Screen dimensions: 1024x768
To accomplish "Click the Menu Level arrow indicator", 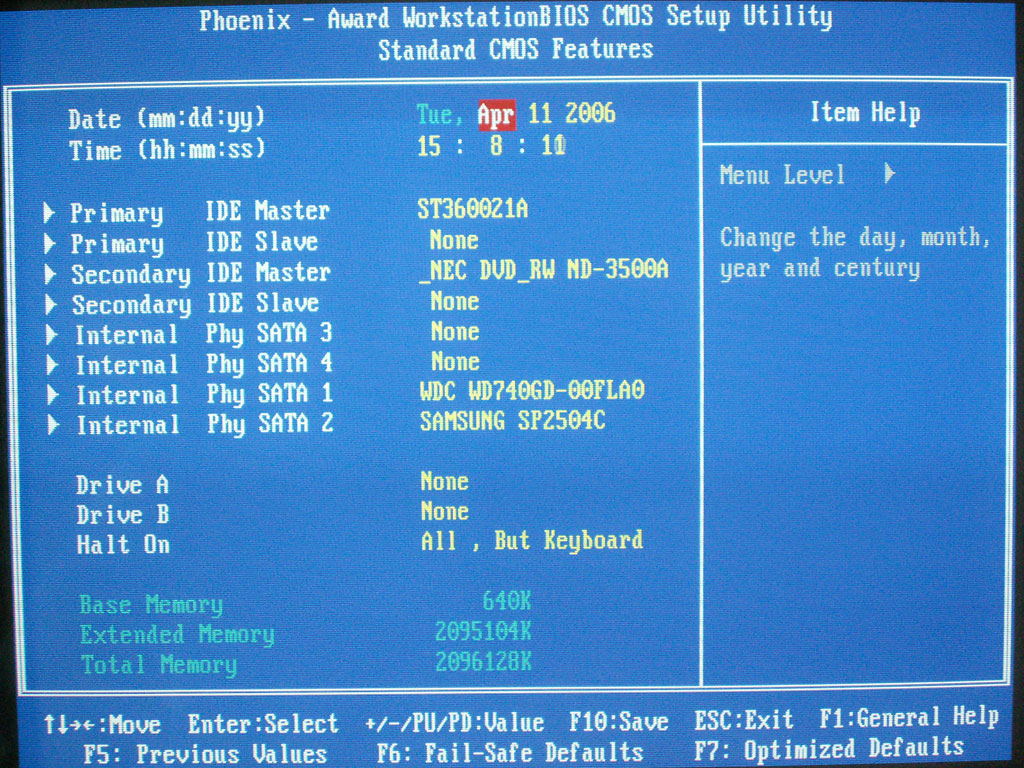I will click(889, 174).
